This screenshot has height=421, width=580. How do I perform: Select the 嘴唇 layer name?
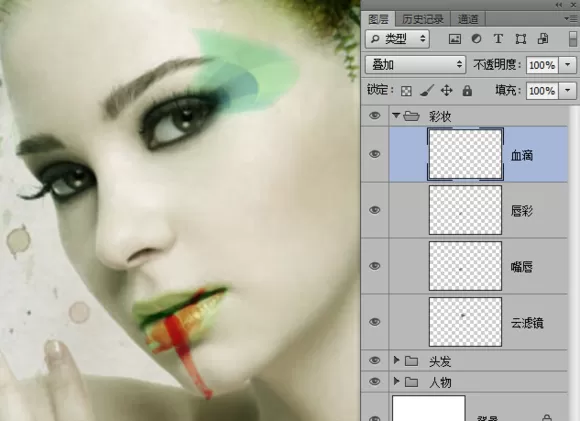522,267
